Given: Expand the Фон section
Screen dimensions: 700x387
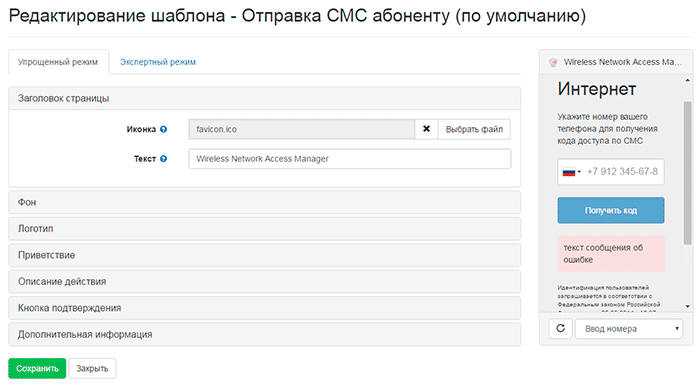Looking at the screenshot, I should (264, 203).
